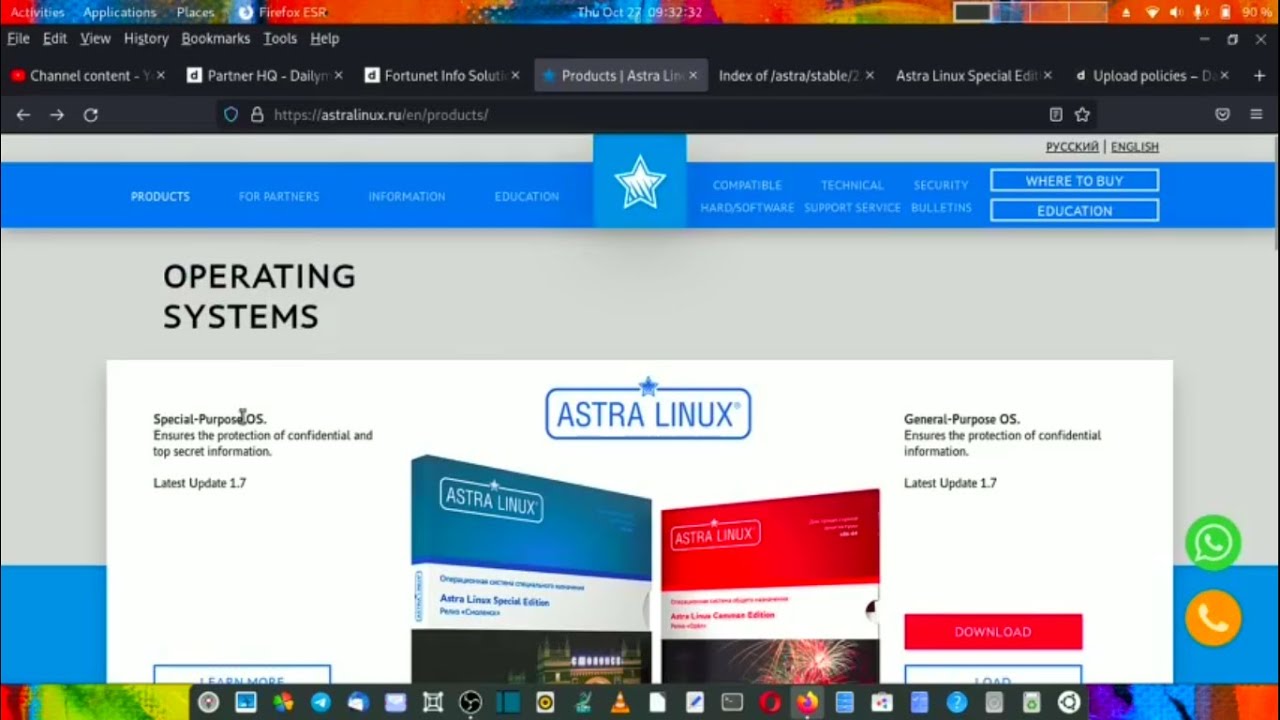Screen dimensions: 1280x720
Task: Click the EDUCATION outlined button
Action: 1074,211
